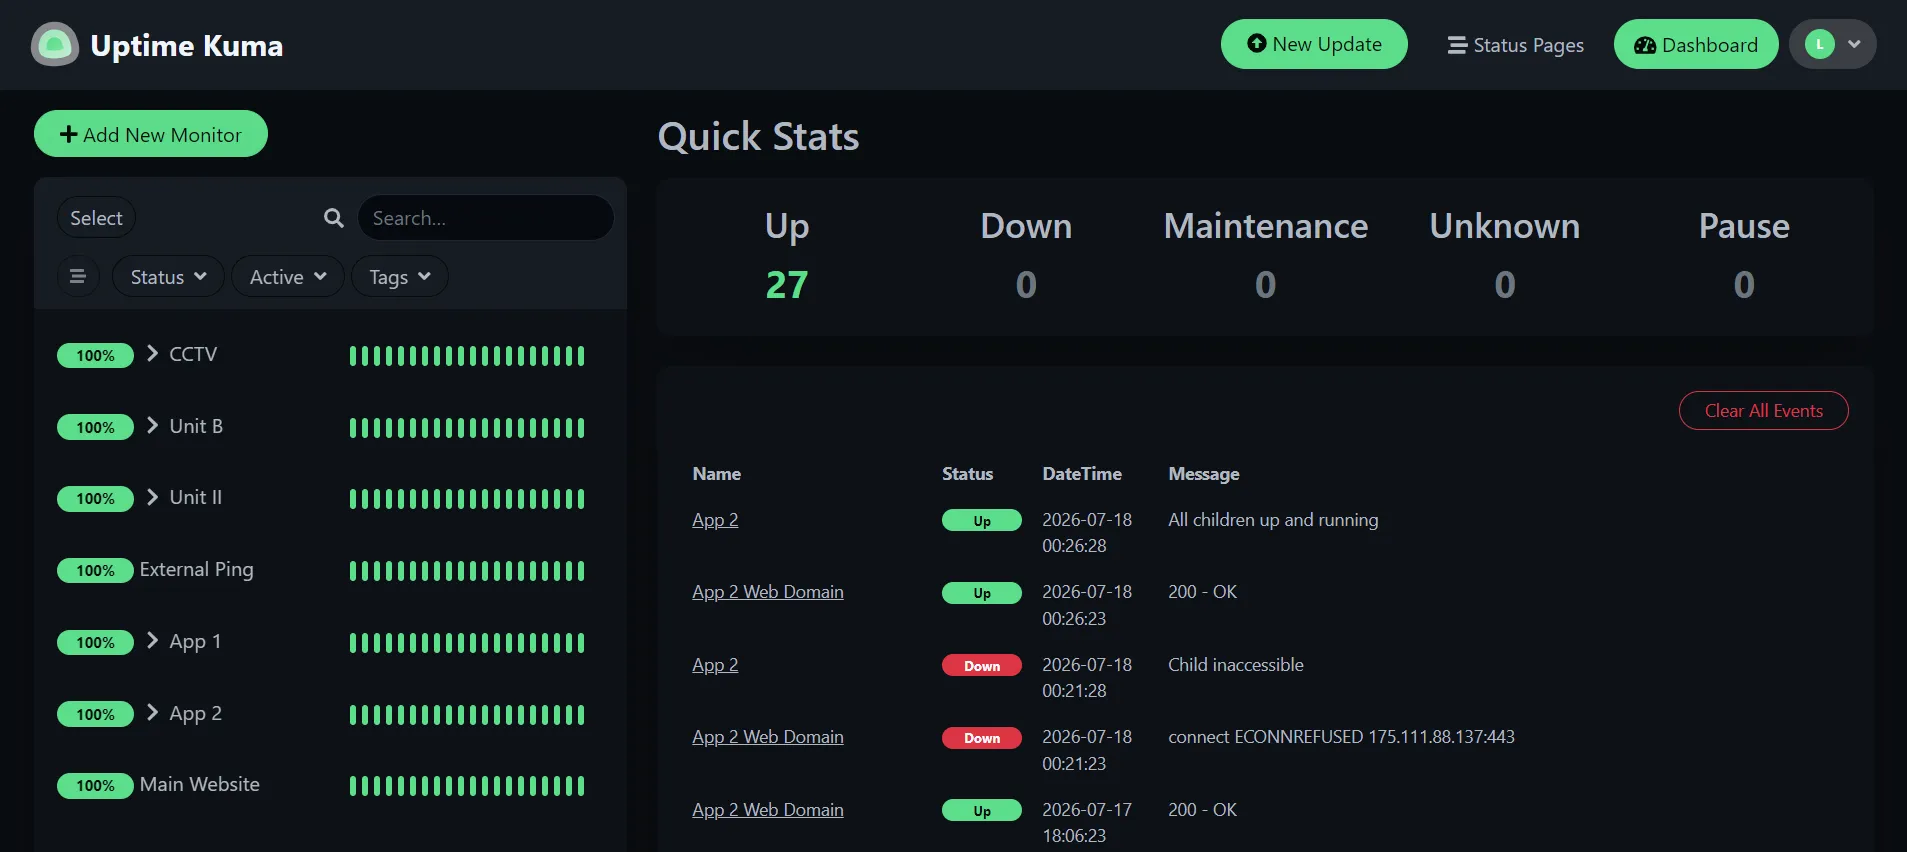Click the Up count 27
The height and width of the screenshot is (852, 1907).
point(787,285)
